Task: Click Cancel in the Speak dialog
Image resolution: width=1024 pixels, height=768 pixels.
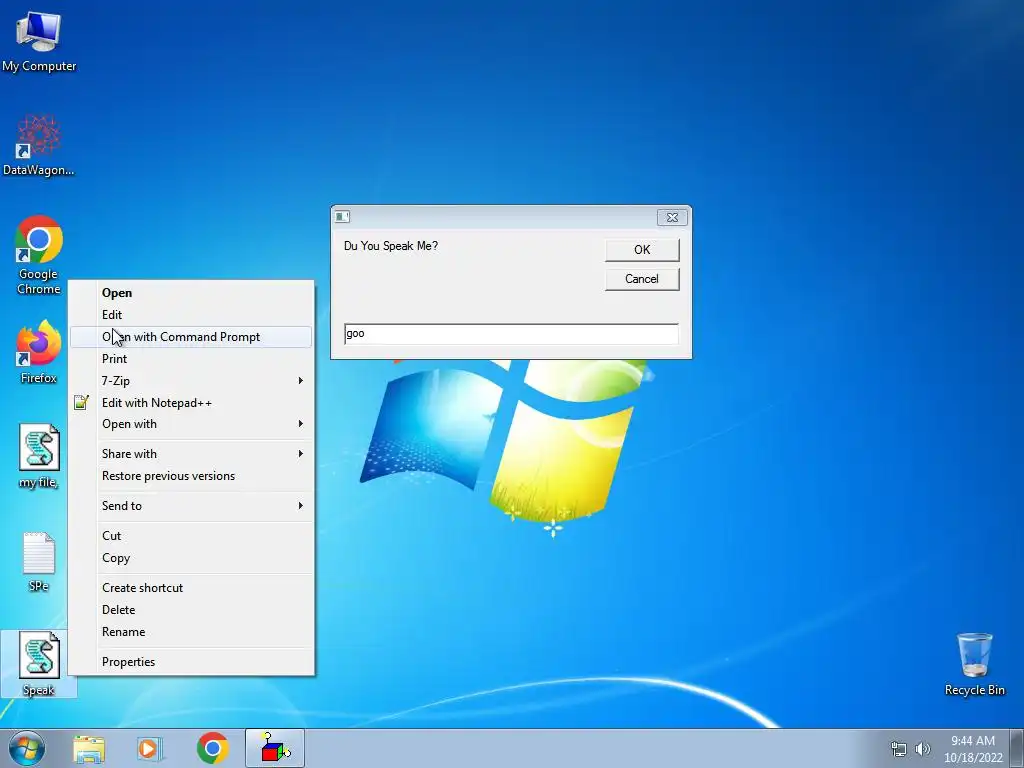Action: [642, 279]
